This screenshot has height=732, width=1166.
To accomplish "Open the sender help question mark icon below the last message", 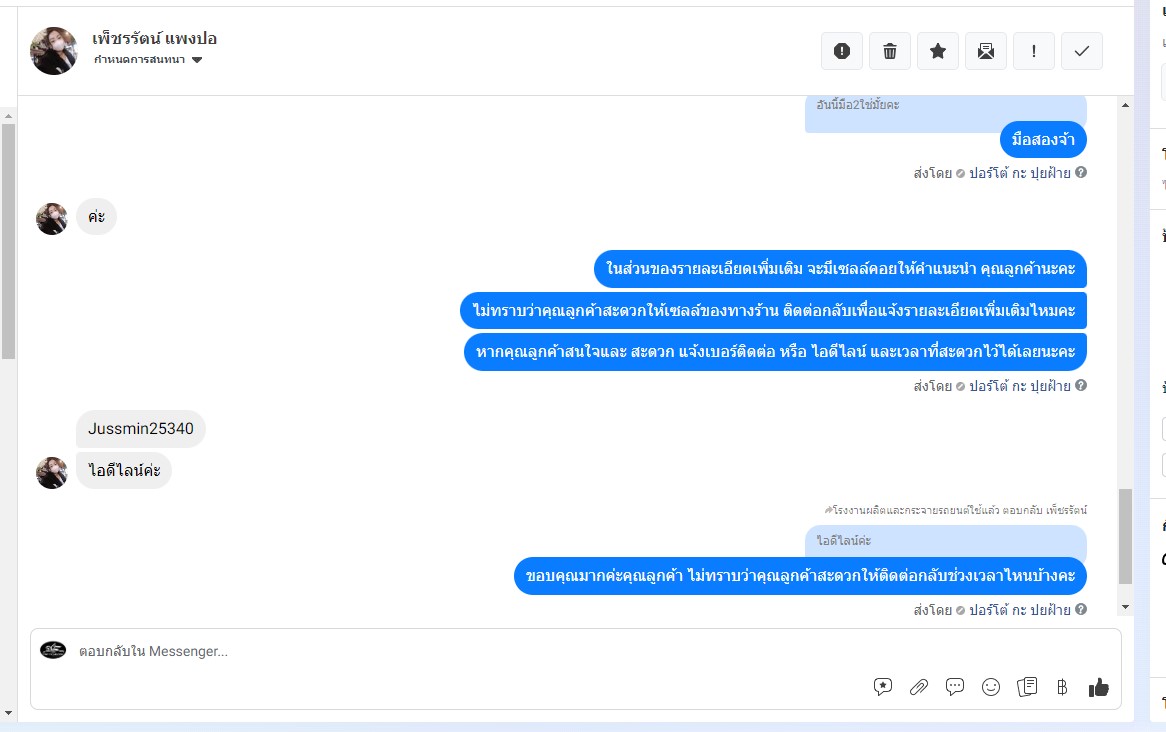I will point(1081,609).
